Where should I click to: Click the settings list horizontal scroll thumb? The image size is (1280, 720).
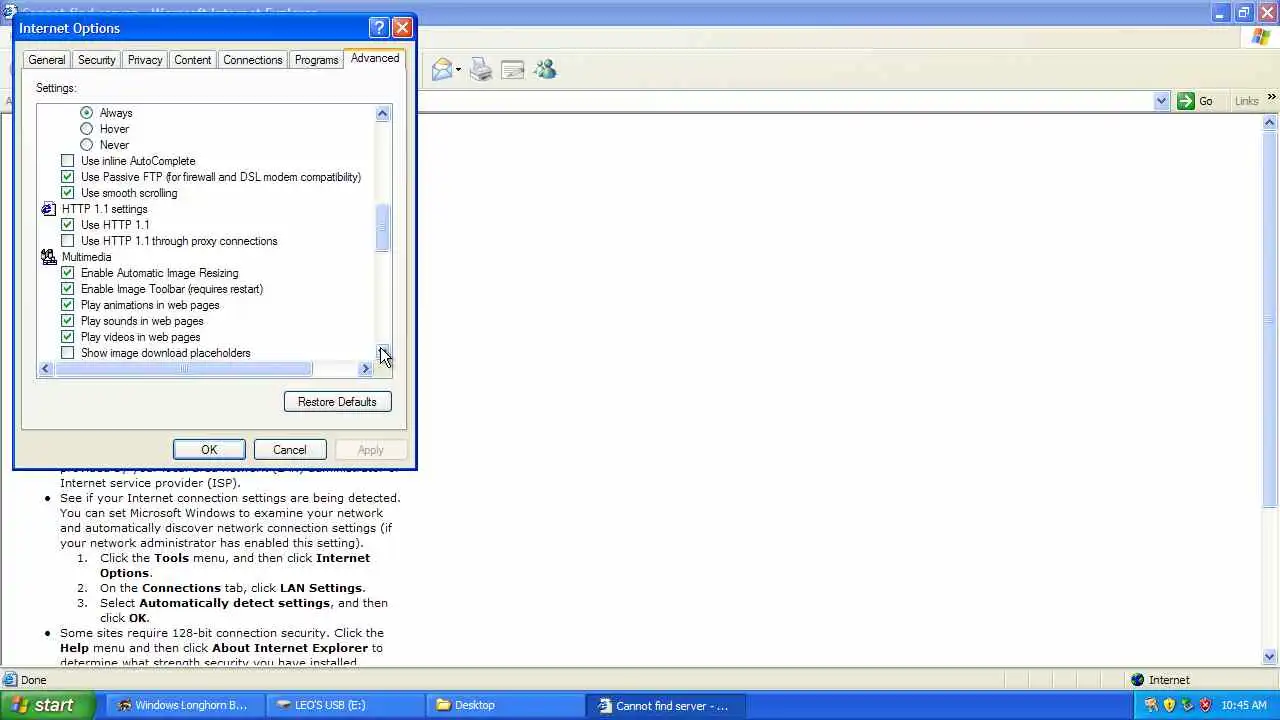[184, 369]
